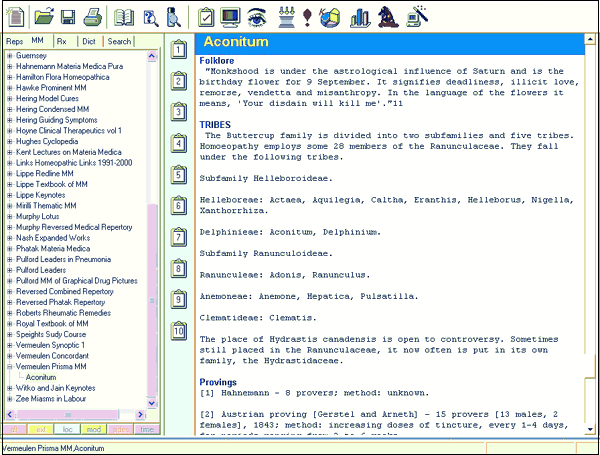
Task: Click the monitor screen toolbar icon
Action: pos(230,18)
